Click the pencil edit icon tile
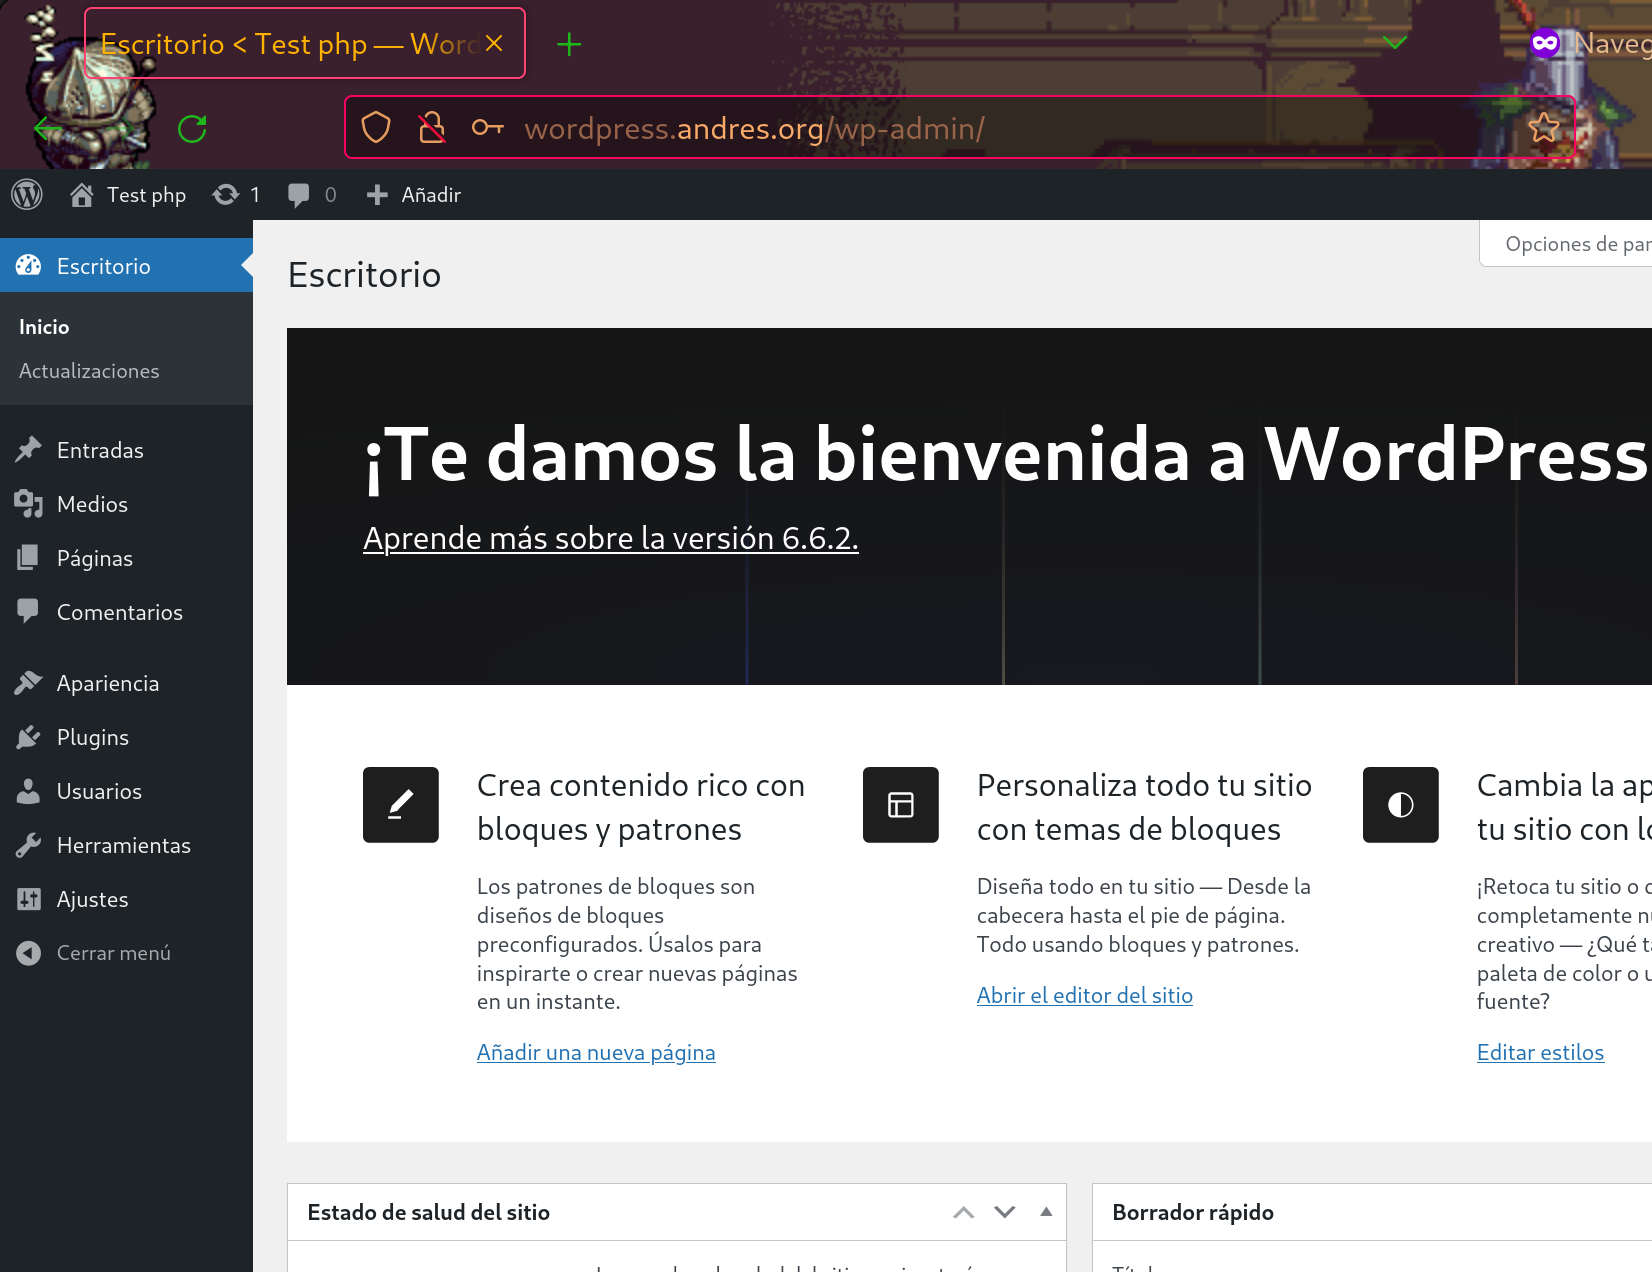The image size is (1652, 1272). (x=401, y=805)
